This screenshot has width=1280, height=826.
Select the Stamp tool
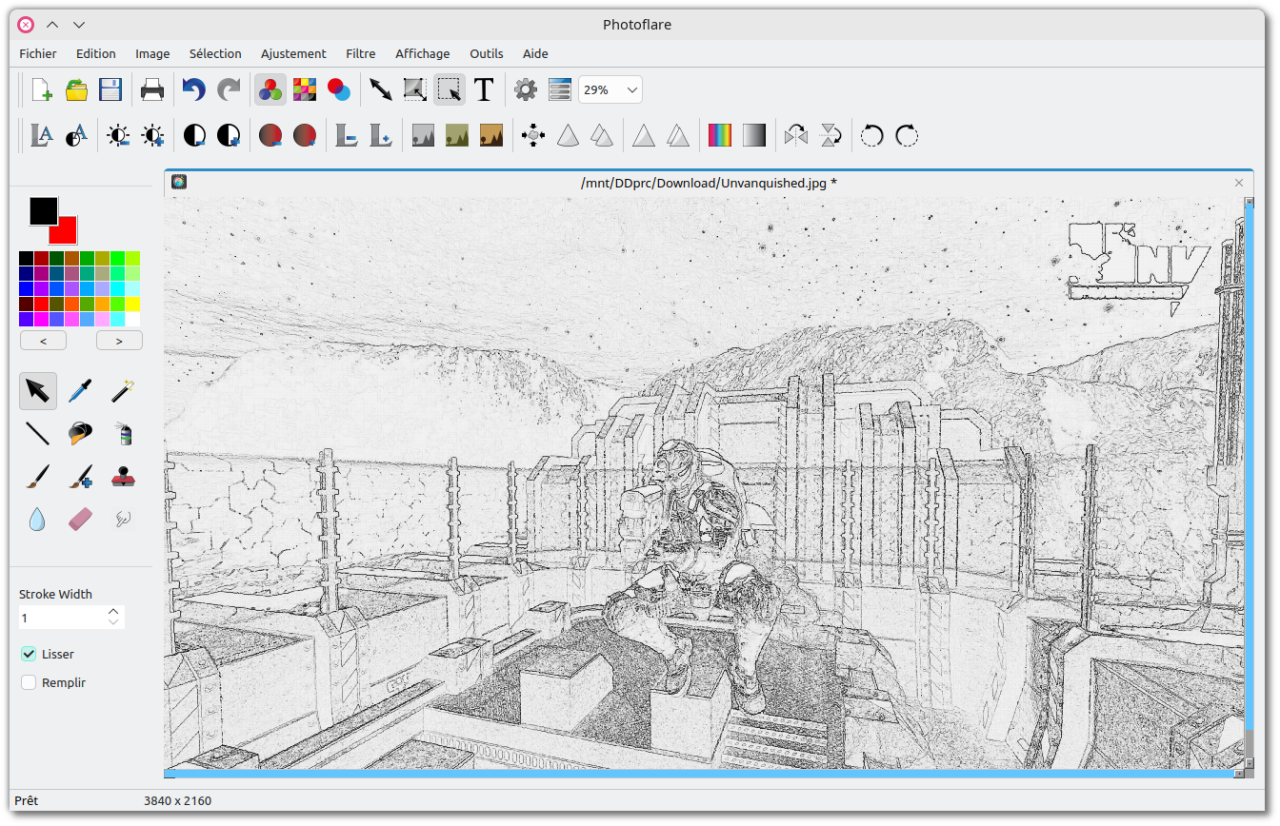coord(122,477)
